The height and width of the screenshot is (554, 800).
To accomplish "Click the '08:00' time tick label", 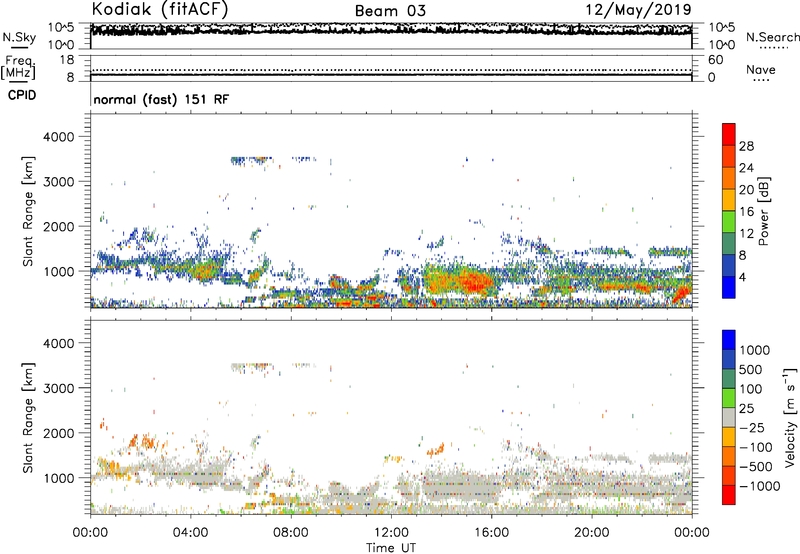I will [291, 533].
